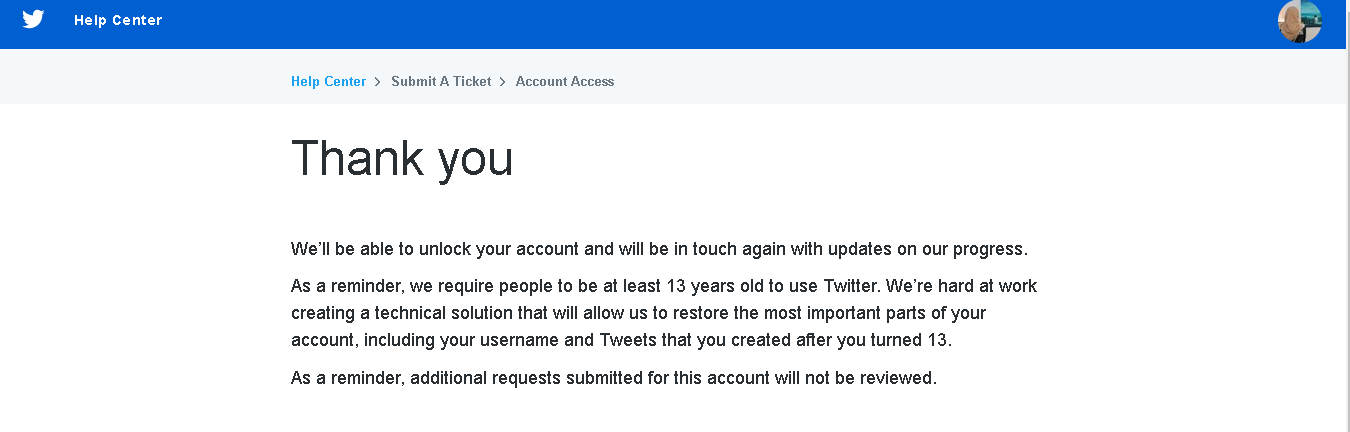Click the Help Center header title
The image size is (1350, 432).
point(118,20)
